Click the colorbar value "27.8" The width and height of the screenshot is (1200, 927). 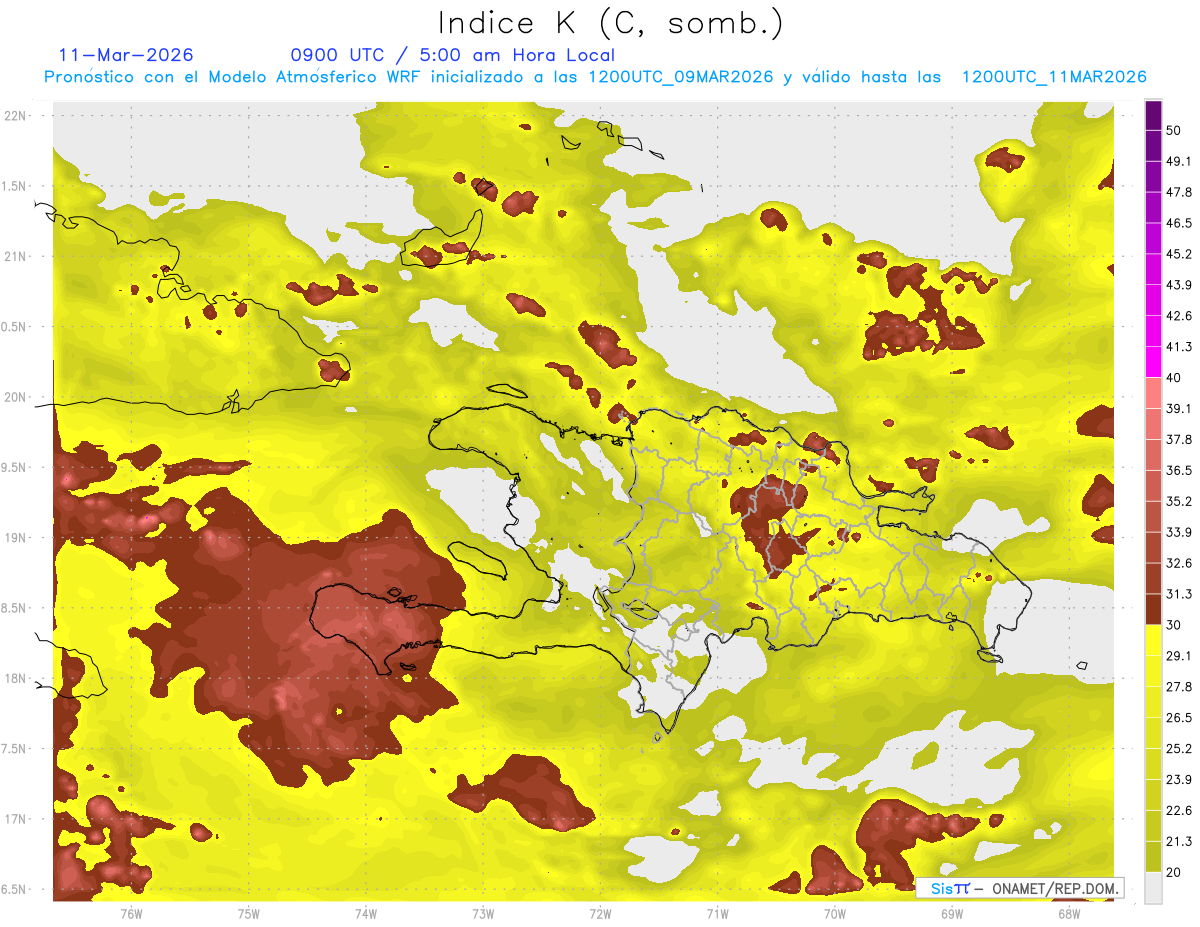1178,686
